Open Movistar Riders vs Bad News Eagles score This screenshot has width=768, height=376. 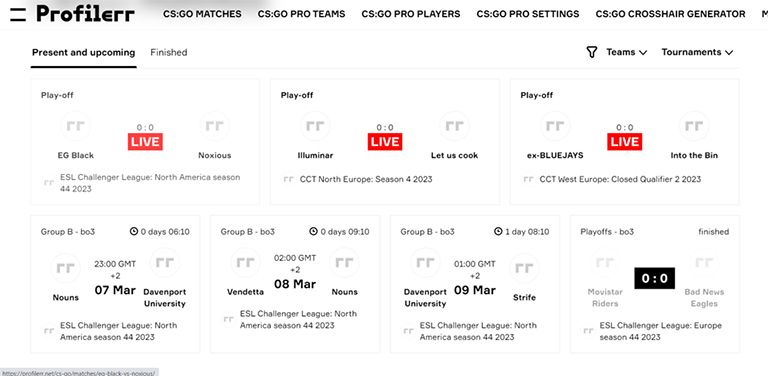click(x=654, y=279)
